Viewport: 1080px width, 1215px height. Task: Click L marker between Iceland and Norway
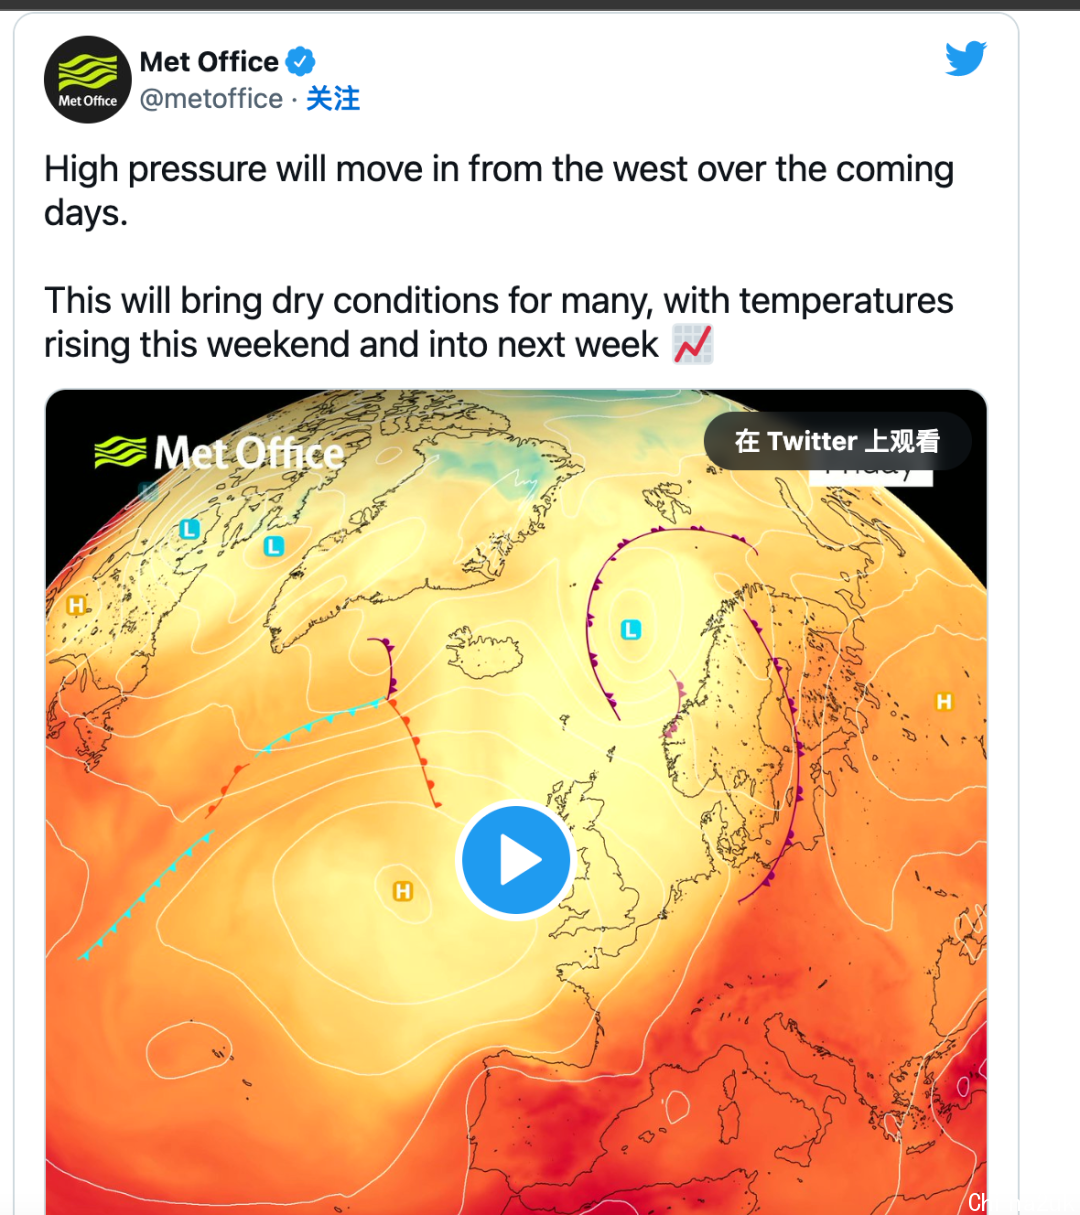(631, 630)
